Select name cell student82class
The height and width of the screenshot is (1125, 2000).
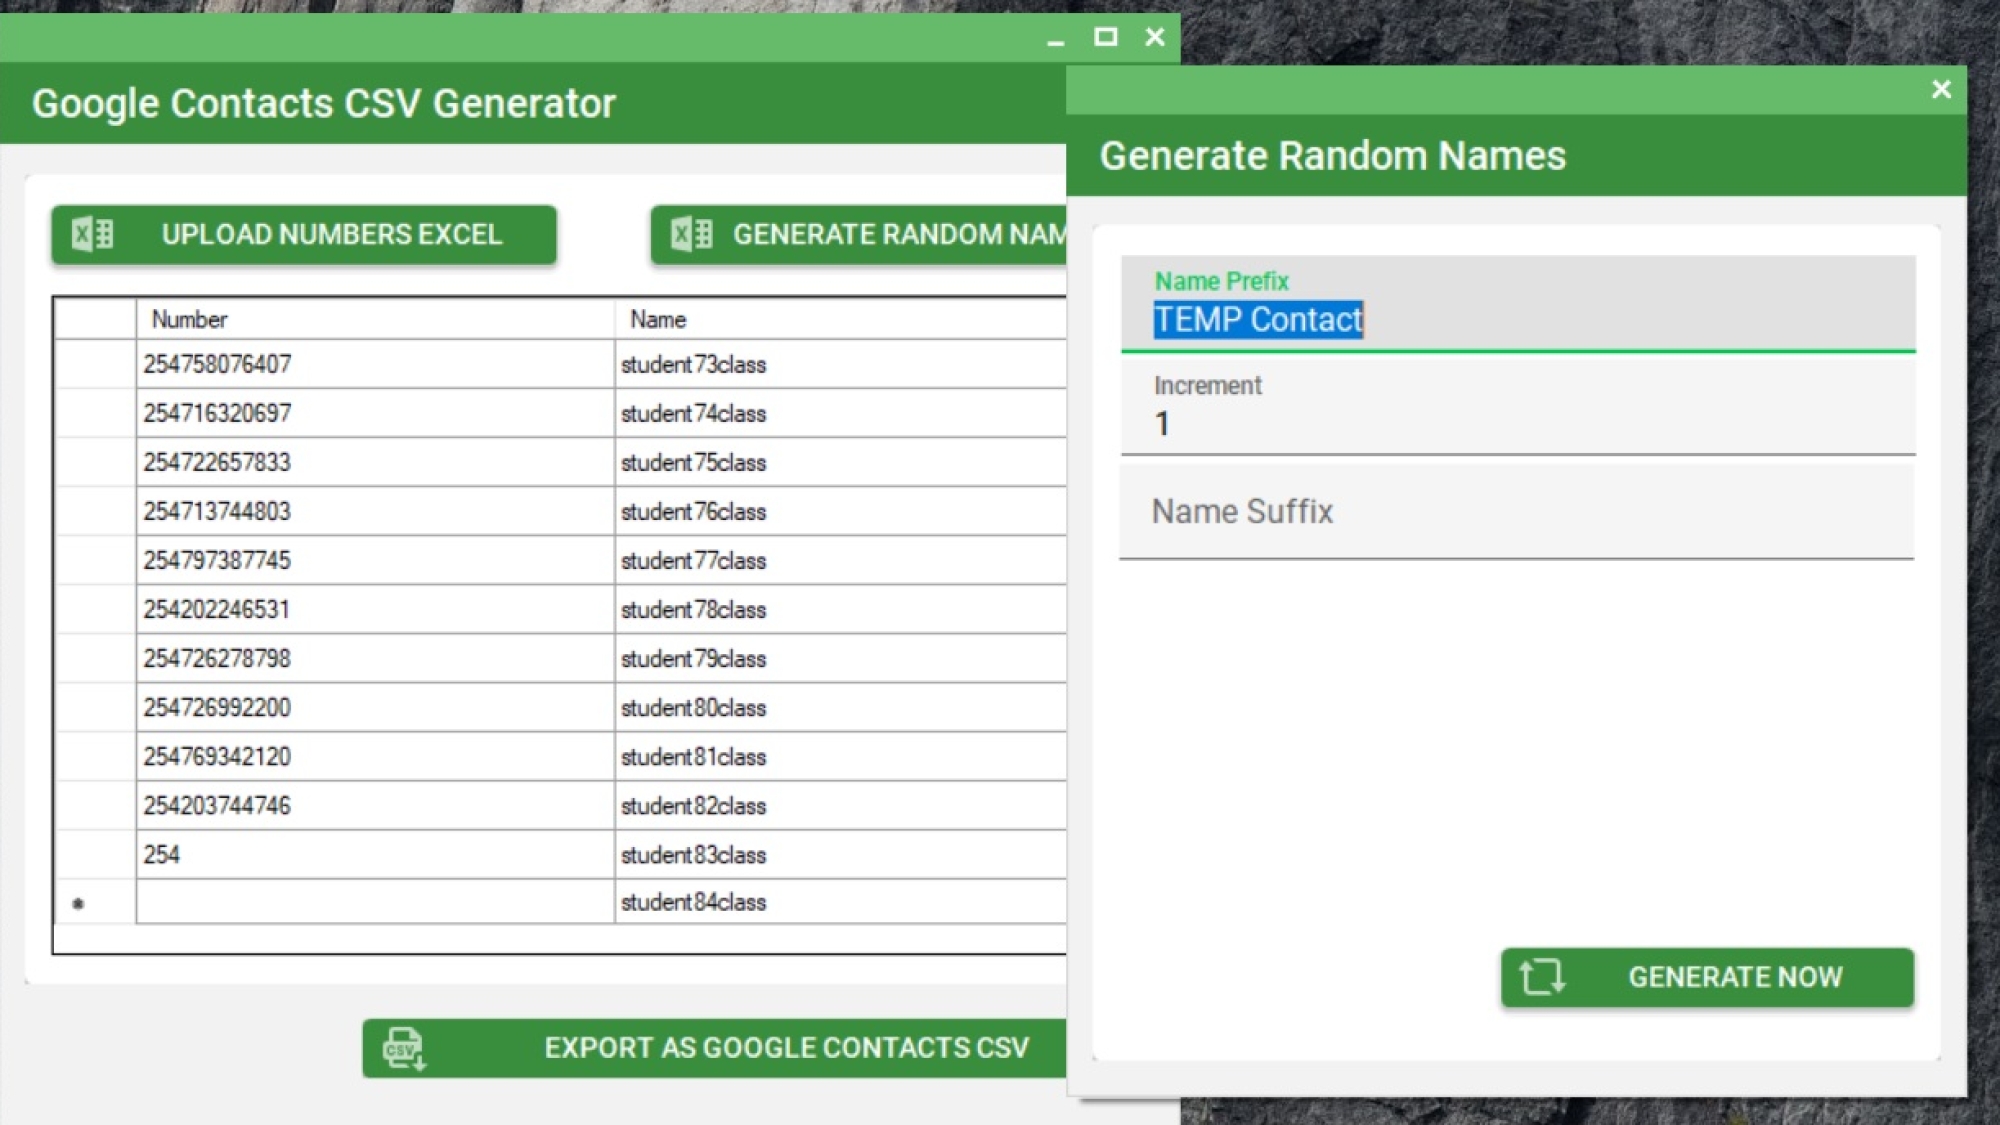pos(840,805)
